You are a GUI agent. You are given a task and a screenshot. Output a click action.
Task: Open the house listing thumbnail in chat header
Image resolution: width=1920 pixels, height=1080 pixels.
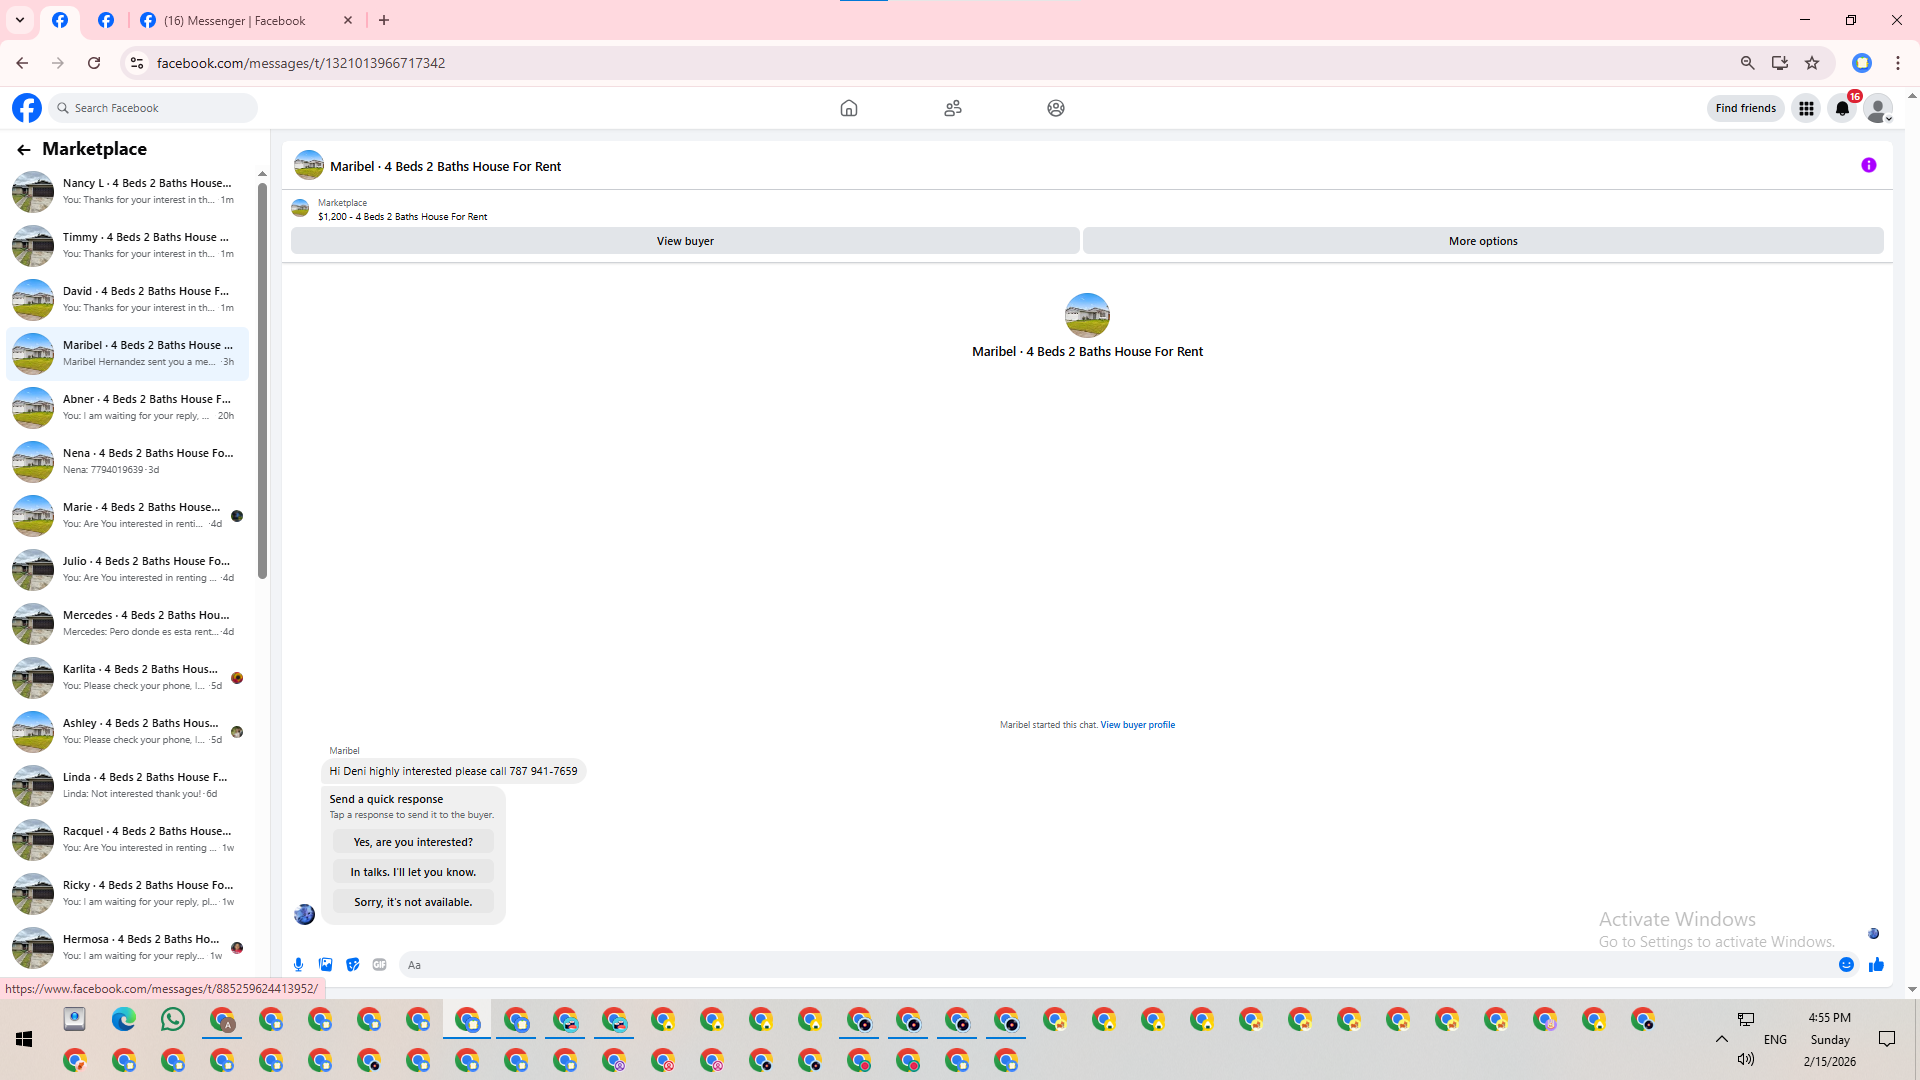[309, 165]
